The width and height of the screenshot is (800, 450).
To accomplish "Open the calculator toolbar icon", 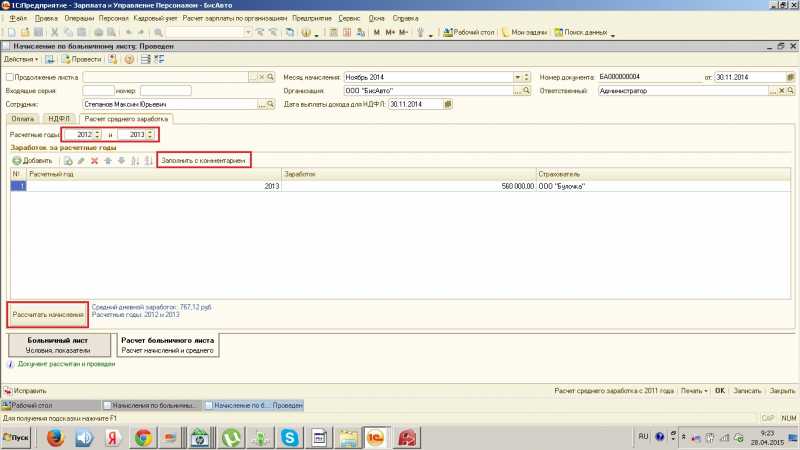I will coord(333,32).
